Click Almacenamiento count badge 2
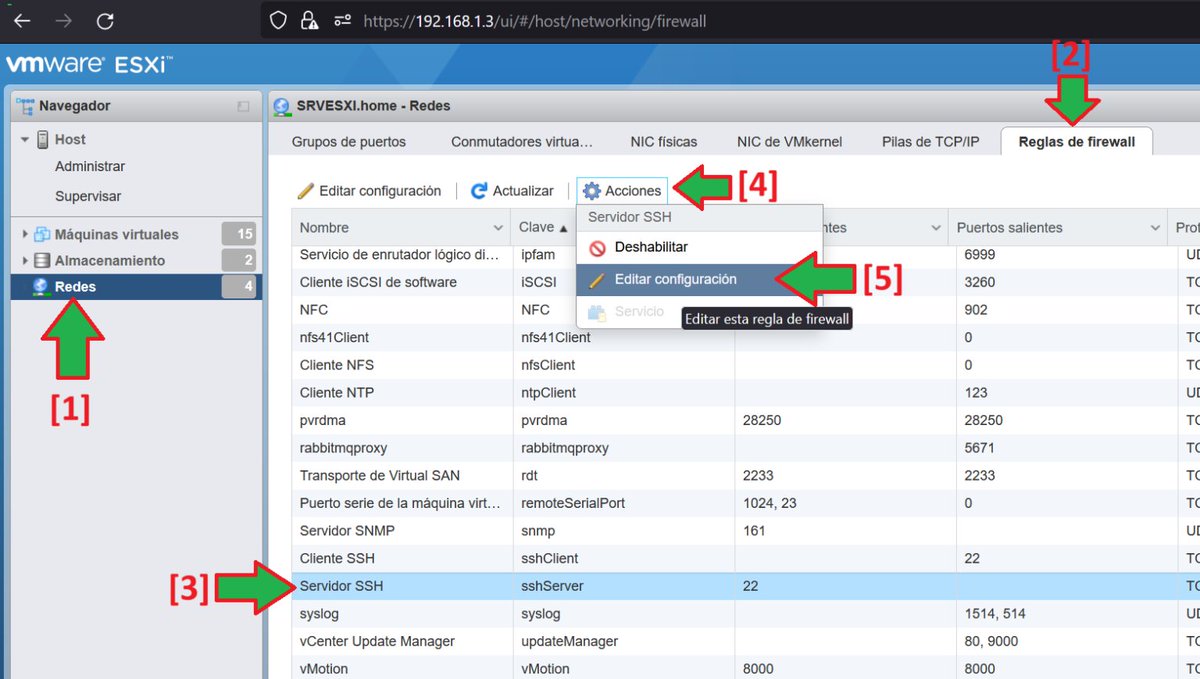This screenshot has width=1200, height=679. (239, 260)
